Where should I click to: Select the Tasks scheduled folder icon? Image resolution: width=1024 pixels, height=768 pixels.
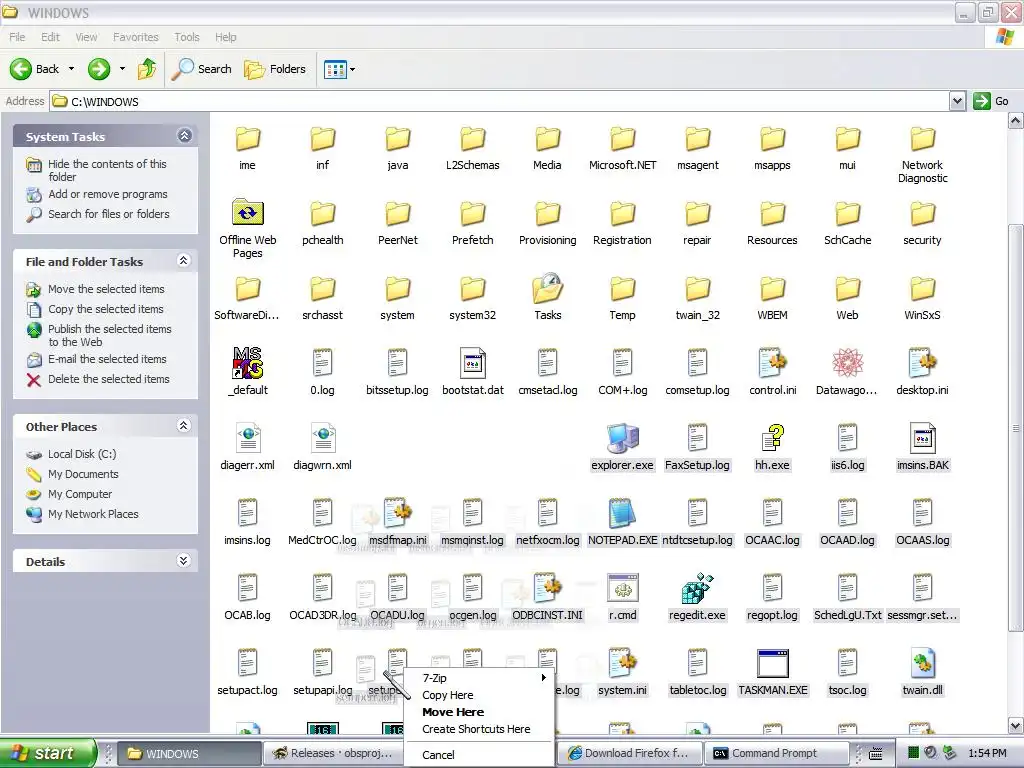click(547, 288)
